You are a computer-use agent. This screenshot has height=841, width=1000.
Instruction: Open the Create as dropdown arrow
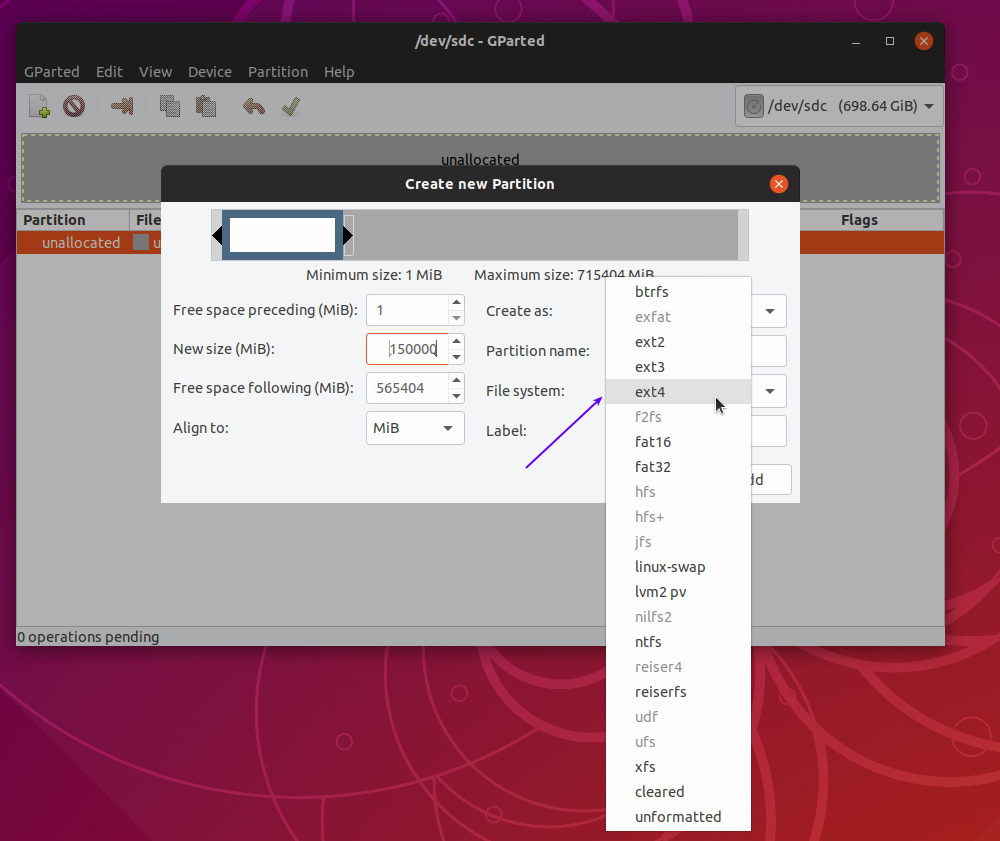(770, 311)
